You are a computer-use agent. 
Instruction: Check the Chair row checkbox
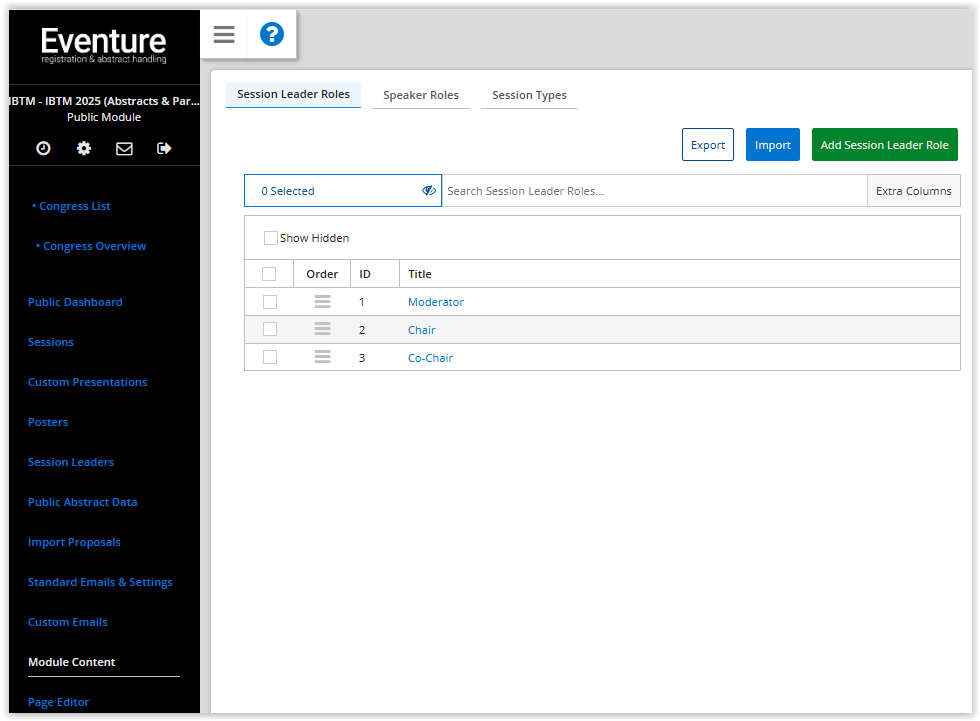tap(270, 329)
